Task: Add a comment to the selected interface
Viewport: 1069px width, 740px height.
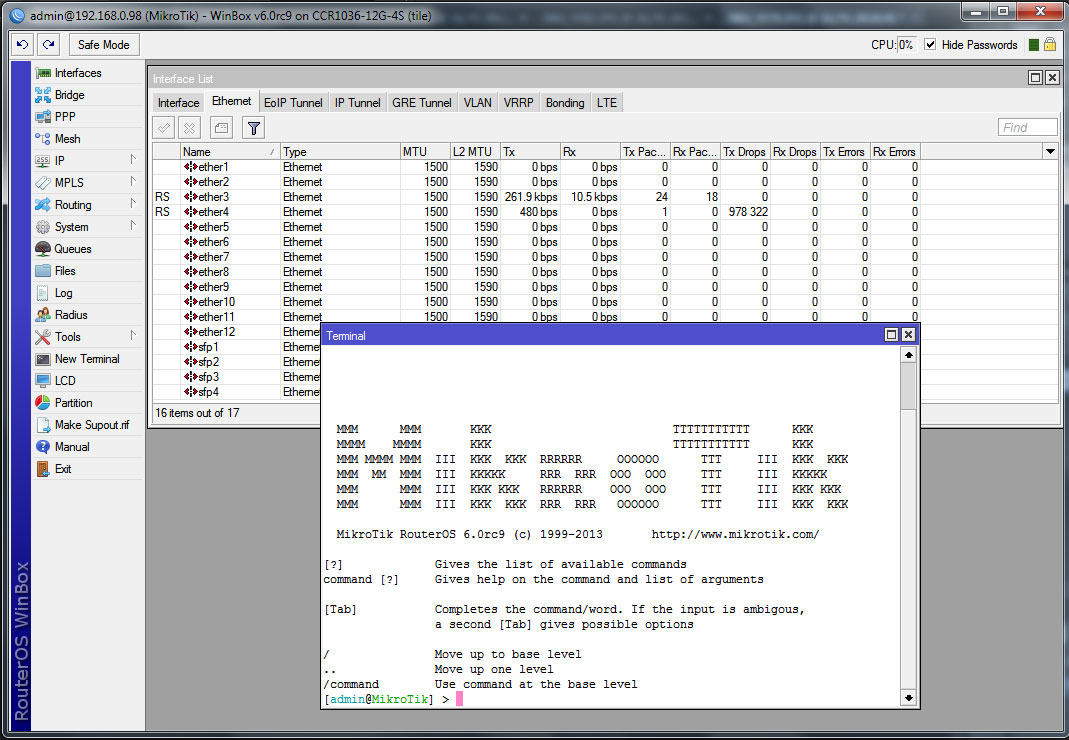Action: point(221,127)
